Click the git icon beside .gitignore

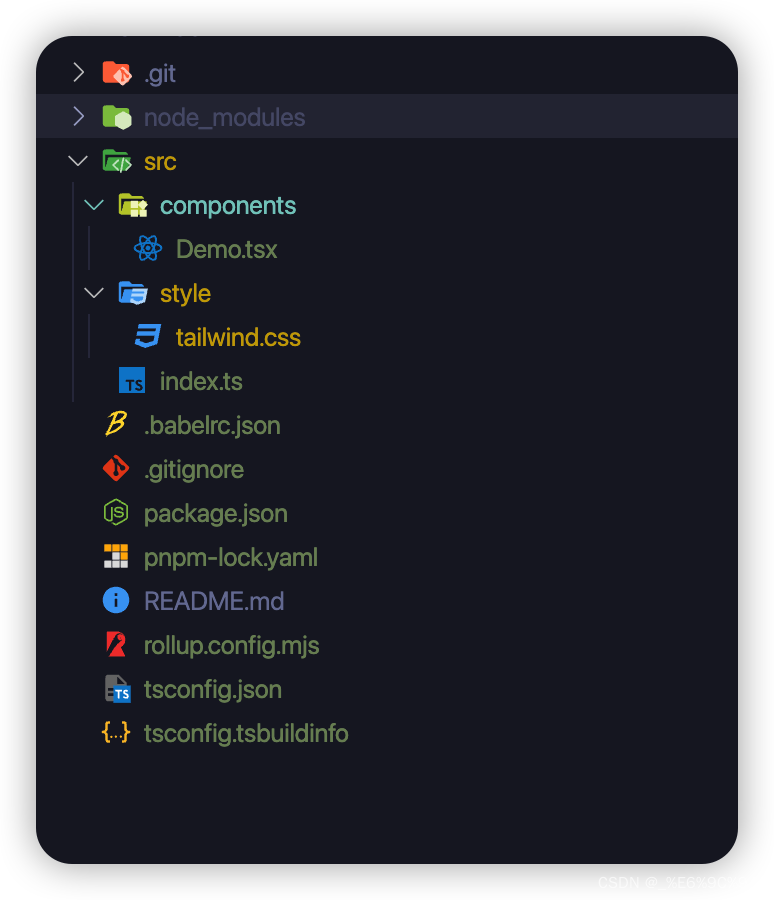tap(116, 468)
